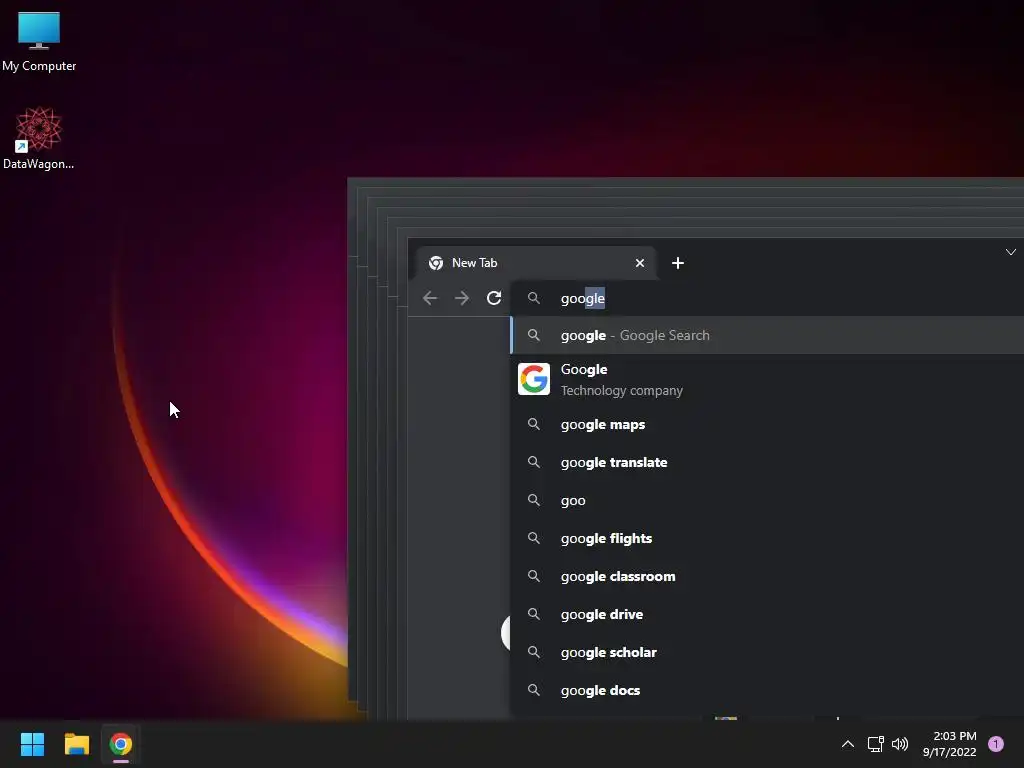Expand Chrome's tab search chevron
1024x768 pixels.
tap(1010, 252)
